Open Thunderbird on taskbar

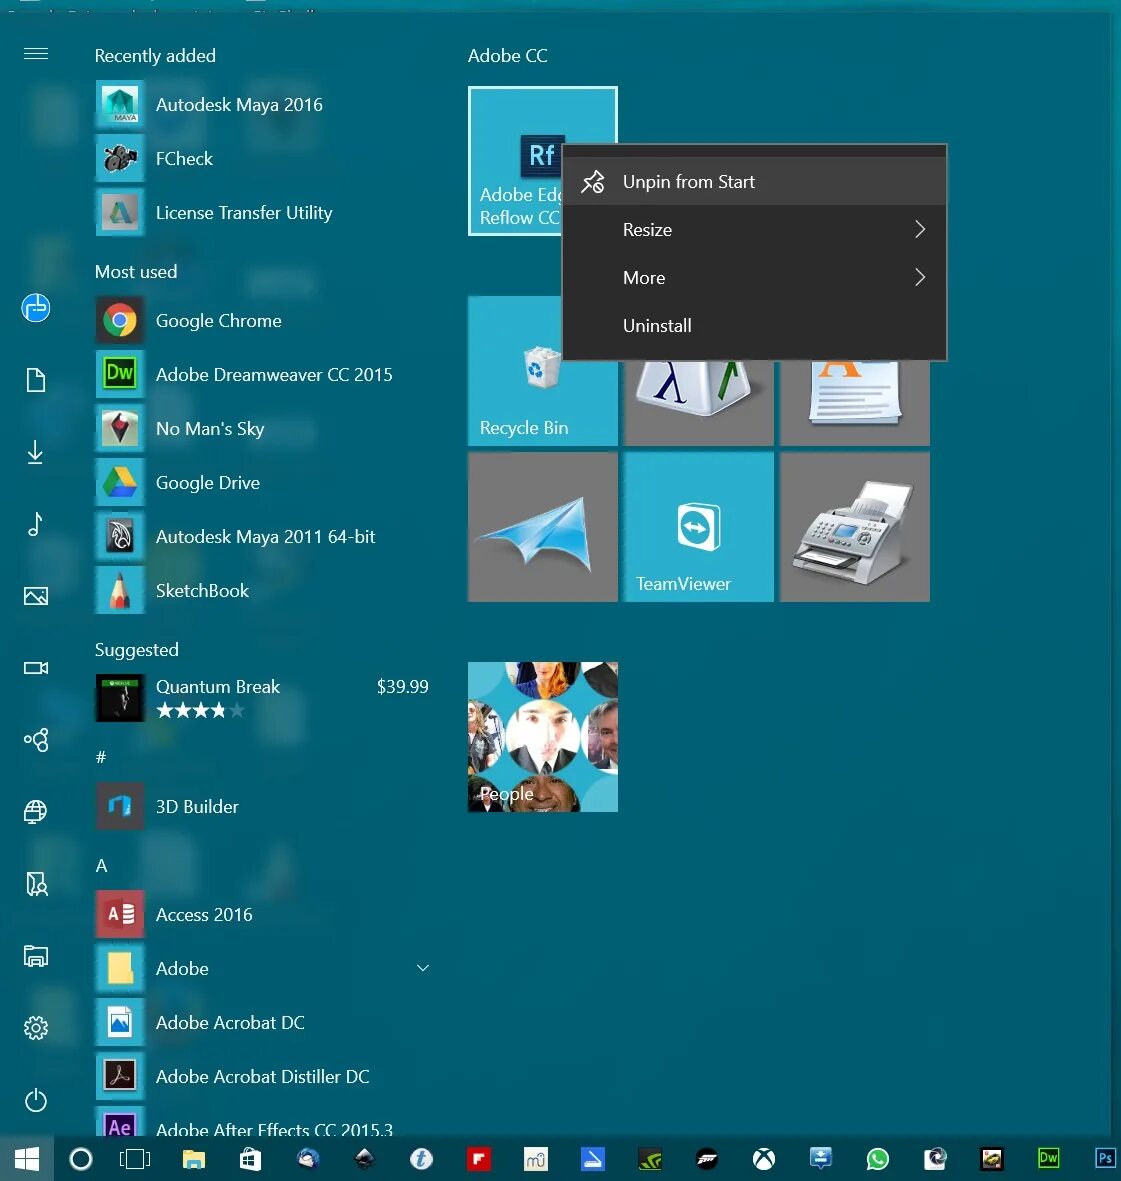(307, 1158)
